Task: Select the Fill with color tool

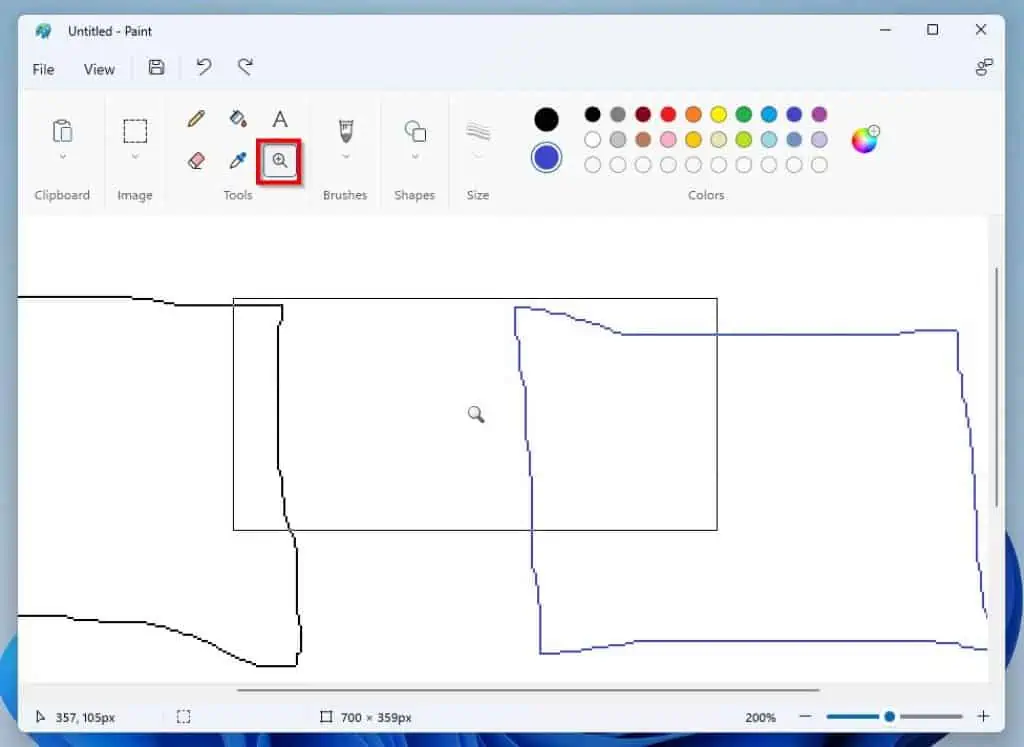Action: click(x=237, y=118)
